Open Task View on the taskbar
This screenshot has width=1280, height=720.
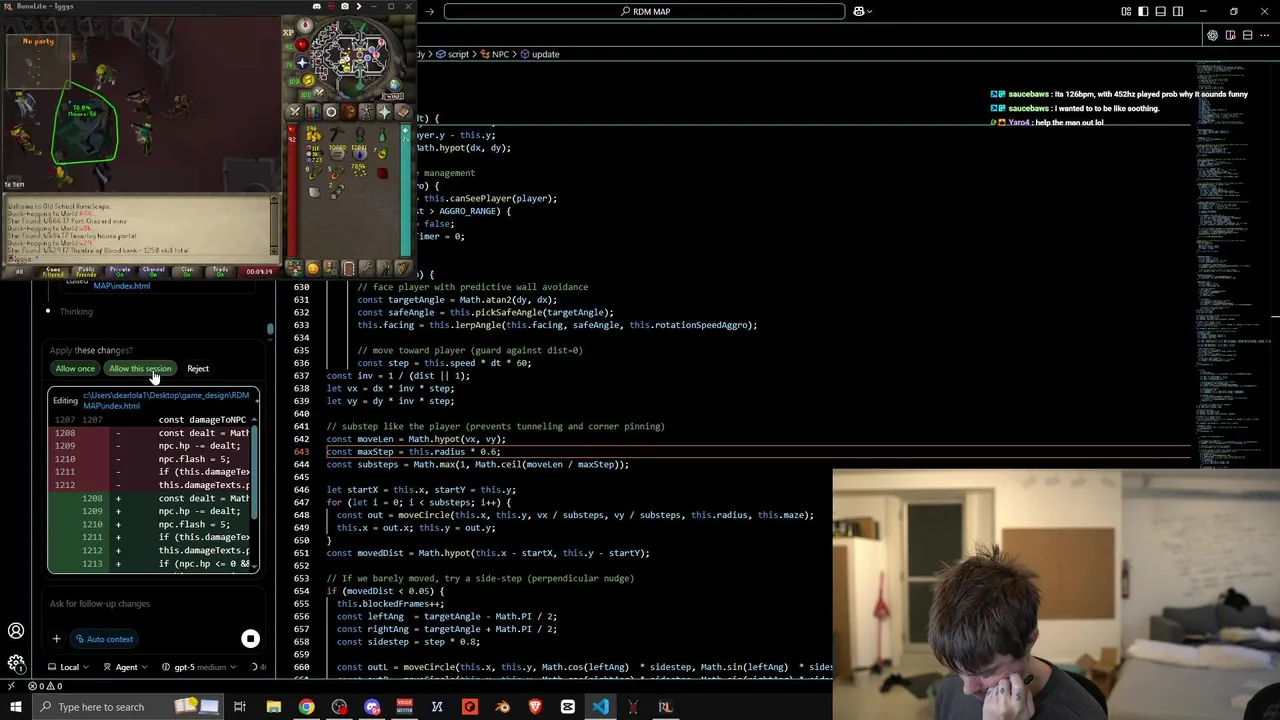point(240,707)
